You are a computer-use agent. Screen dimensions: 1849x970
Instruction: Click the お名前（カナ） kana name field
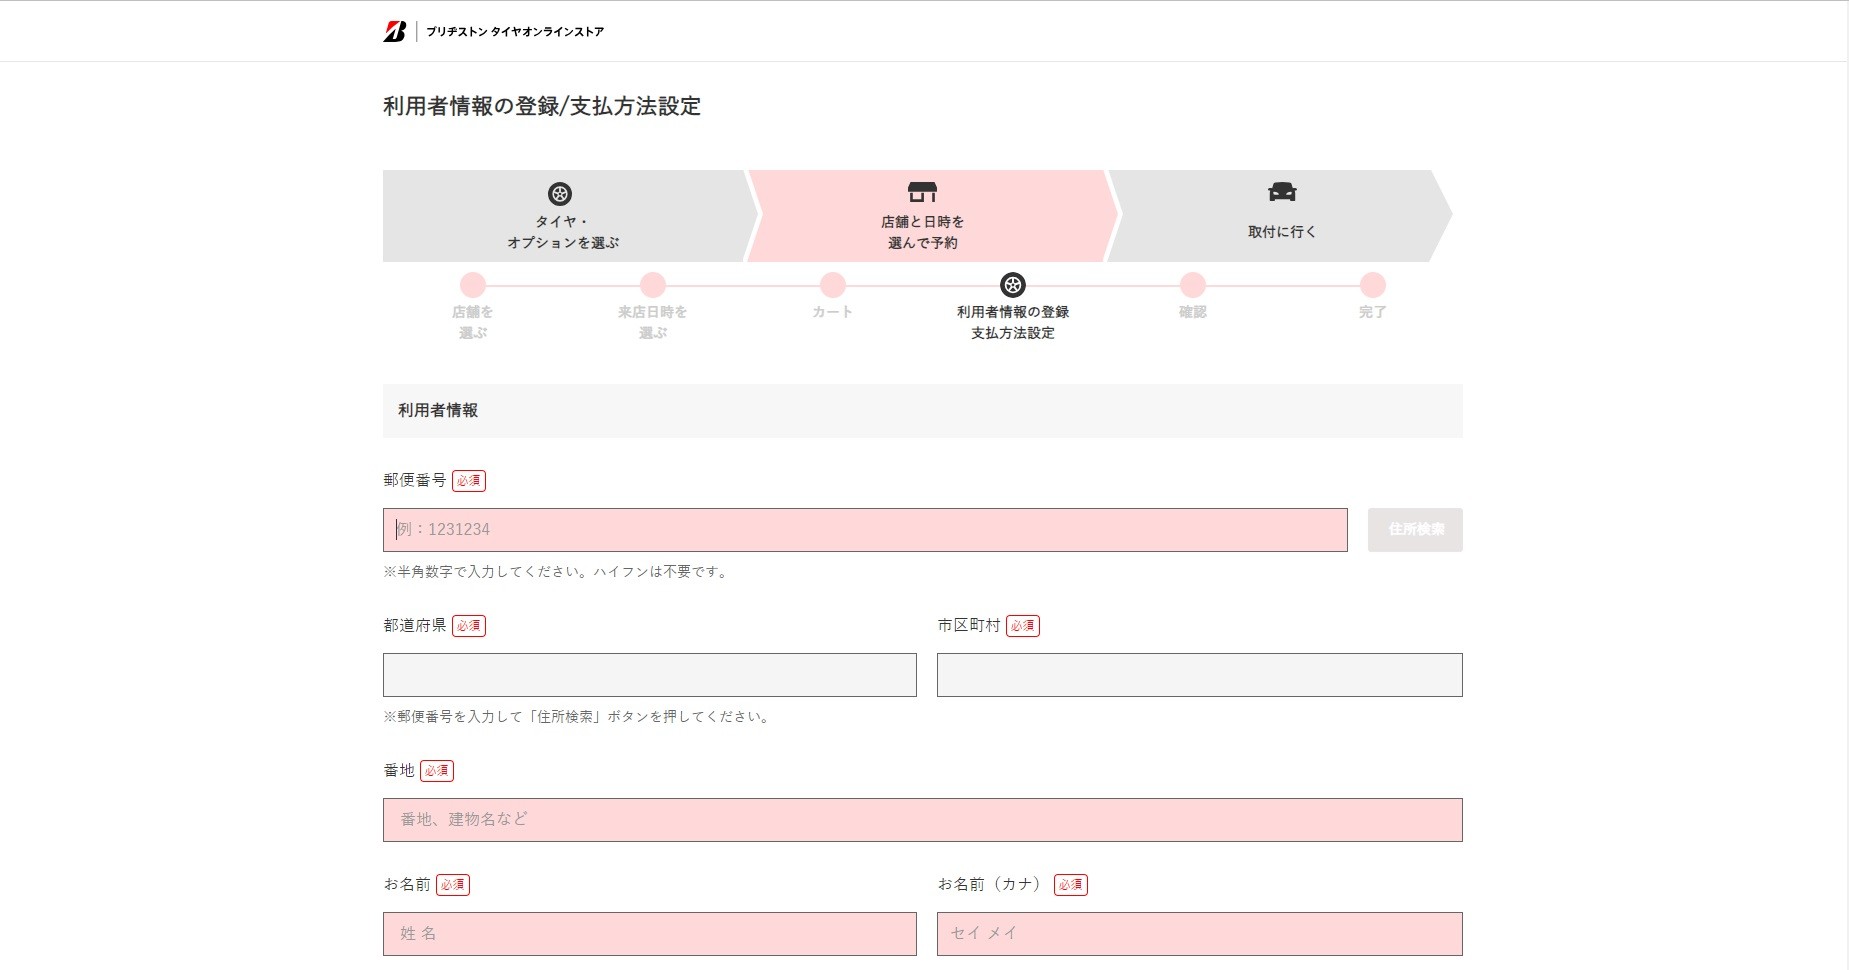(1199, 934)
